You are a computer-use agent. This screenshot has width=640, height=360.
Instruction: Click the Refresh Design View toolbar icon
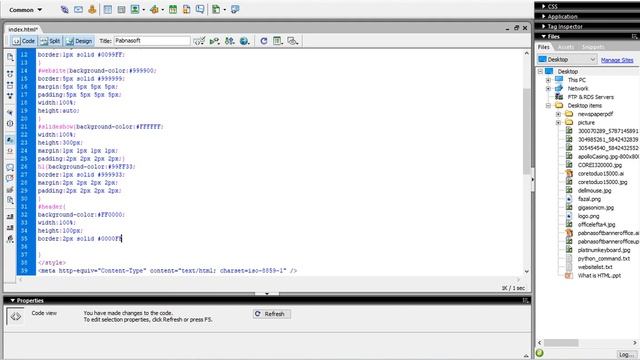[x=264, y=41]
